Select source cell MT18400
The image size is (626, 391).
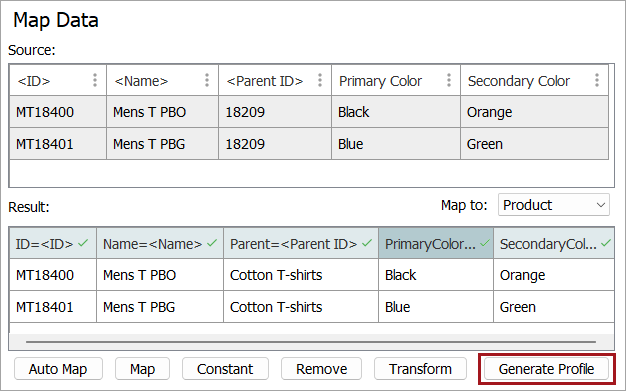(x=58, y=112)
